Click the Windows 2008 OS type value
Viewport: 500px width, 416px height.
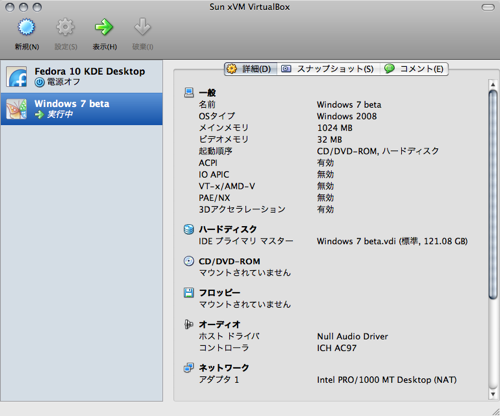[347, 116]
